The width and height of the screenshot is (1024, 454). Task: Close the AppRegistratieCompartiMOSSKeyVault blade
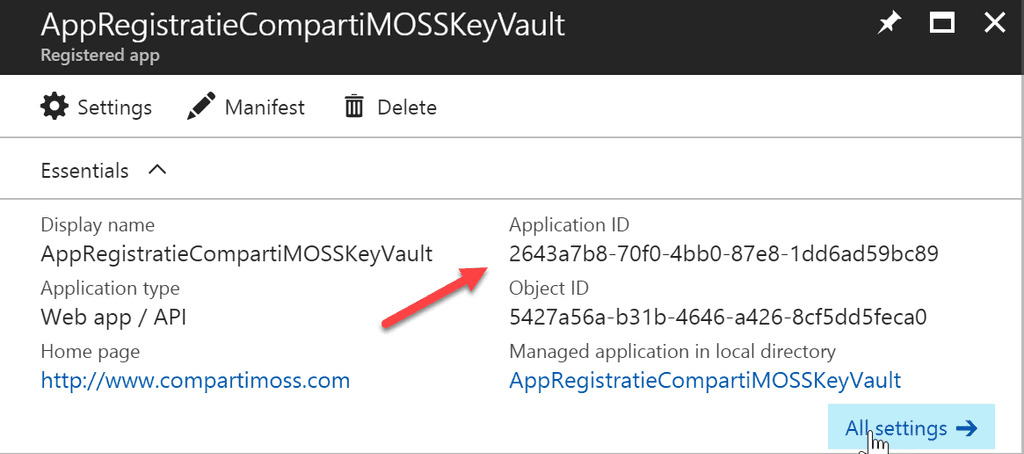click(994, 24)
